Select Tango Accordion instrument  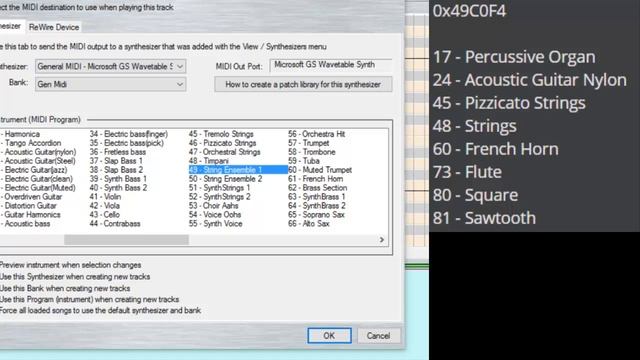(31, 143)
